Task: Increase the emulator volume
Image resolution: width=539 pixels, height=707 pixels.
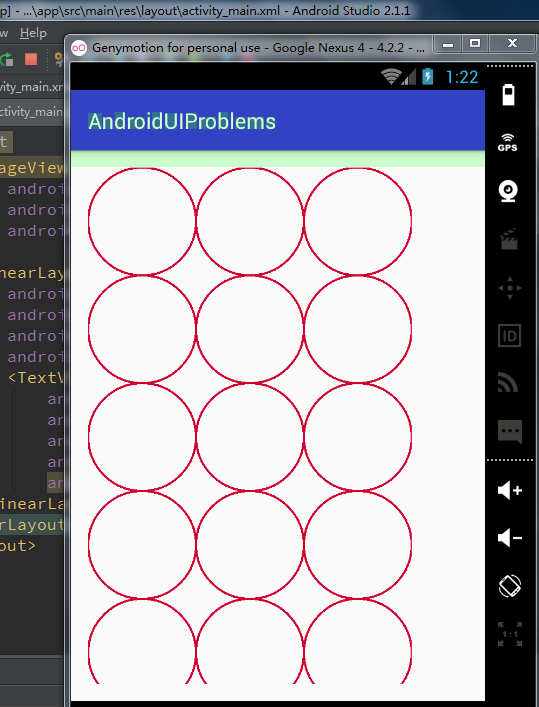Action: point(510,490)
